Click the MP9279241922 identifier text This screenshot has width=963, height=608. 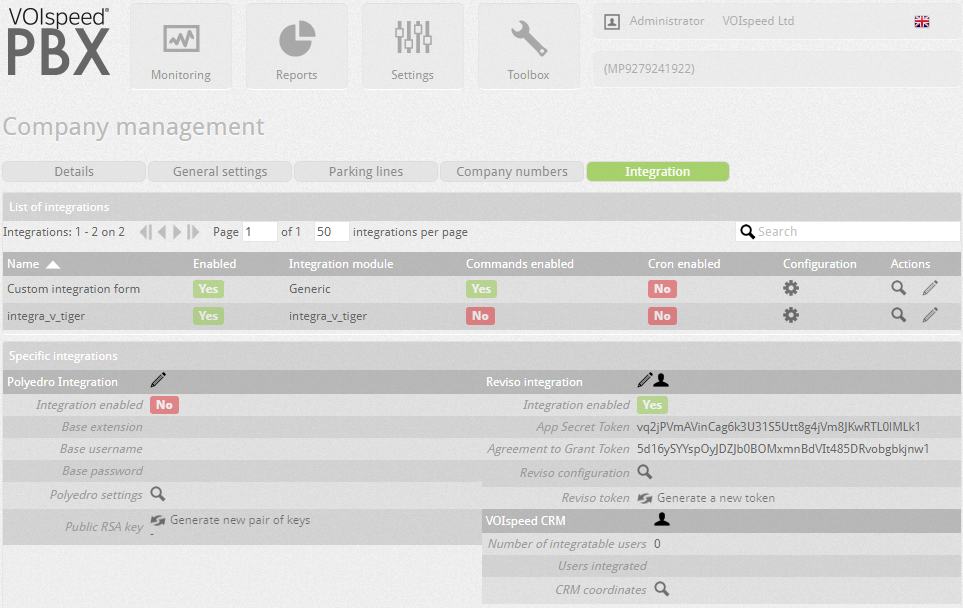point(649,69)
